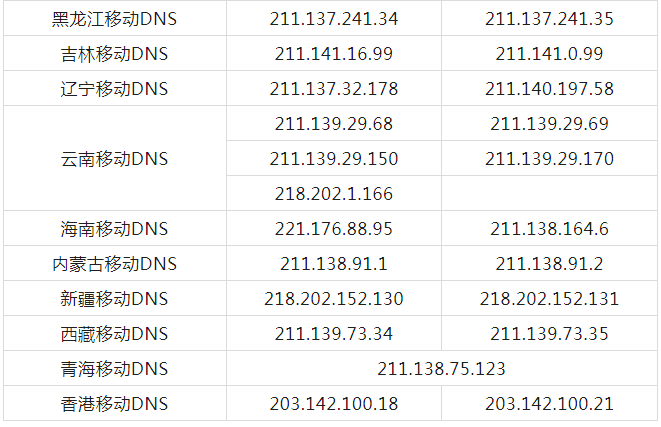The width and height of the screenshot is (661, 427).
Task: Select the 211.141.0.99 cell
Action: [x=549, y=54]
